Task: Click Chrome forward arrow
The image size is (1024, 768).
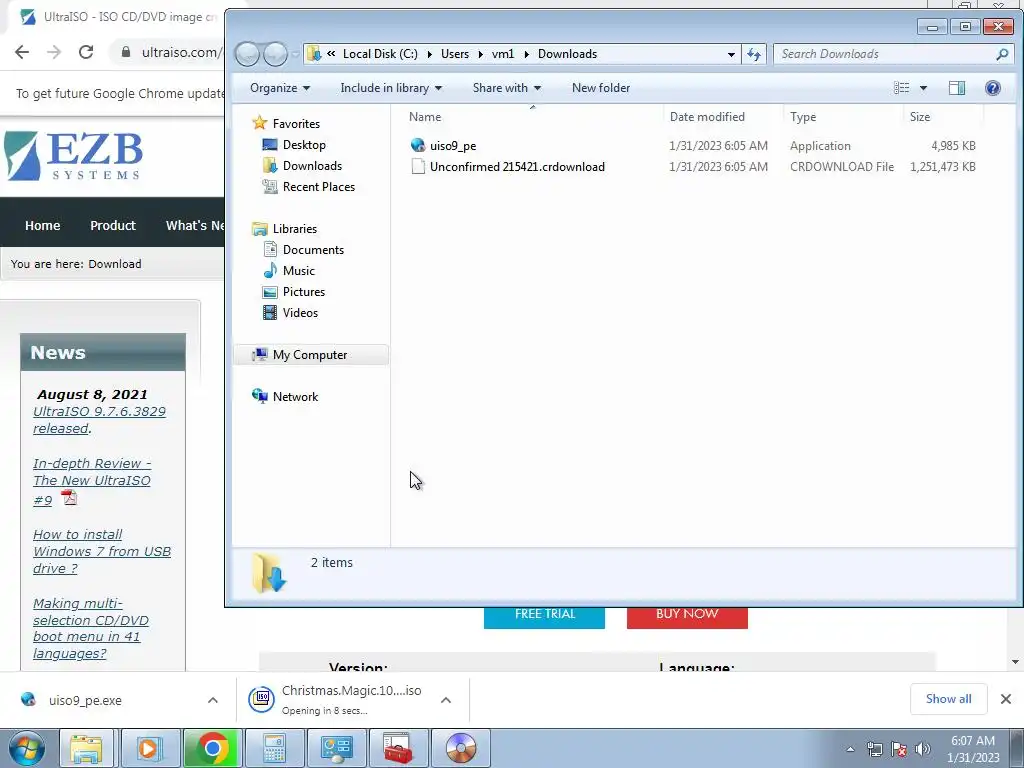Action: (x=54, y=52)
